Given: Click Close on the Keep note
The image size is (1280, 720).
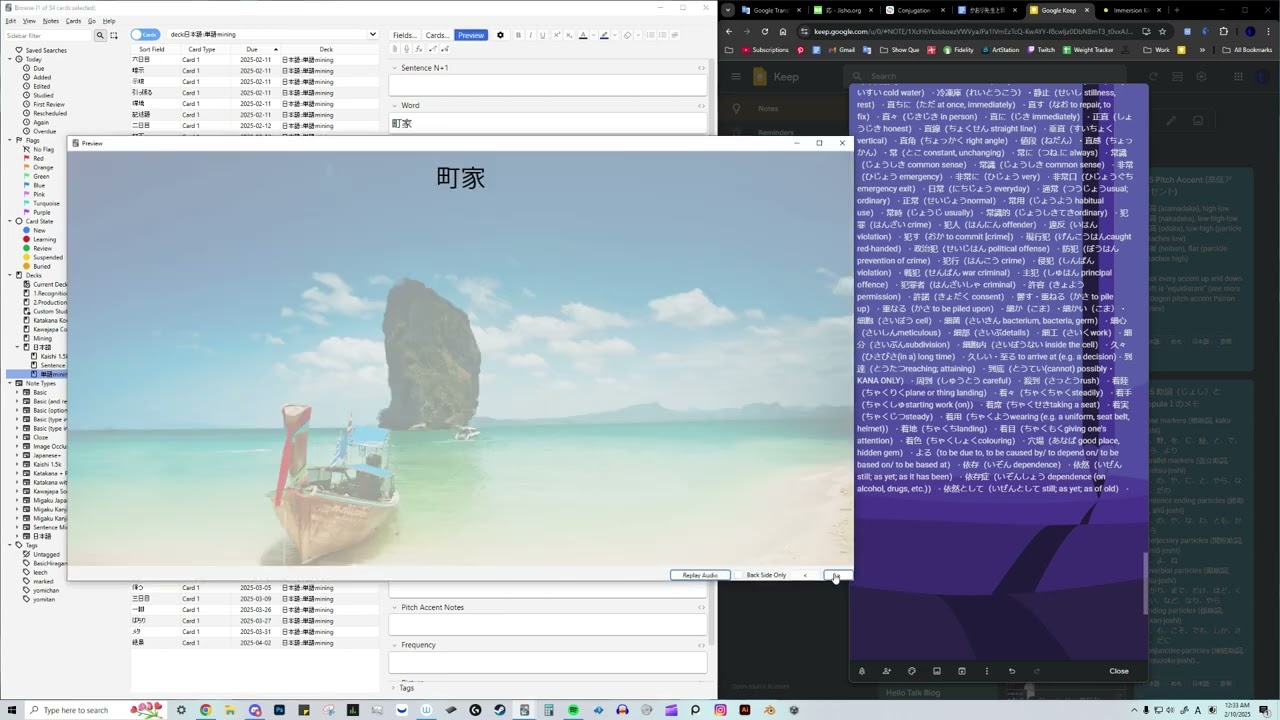Looking at the screenshot, I should (x=1119, y=671).
